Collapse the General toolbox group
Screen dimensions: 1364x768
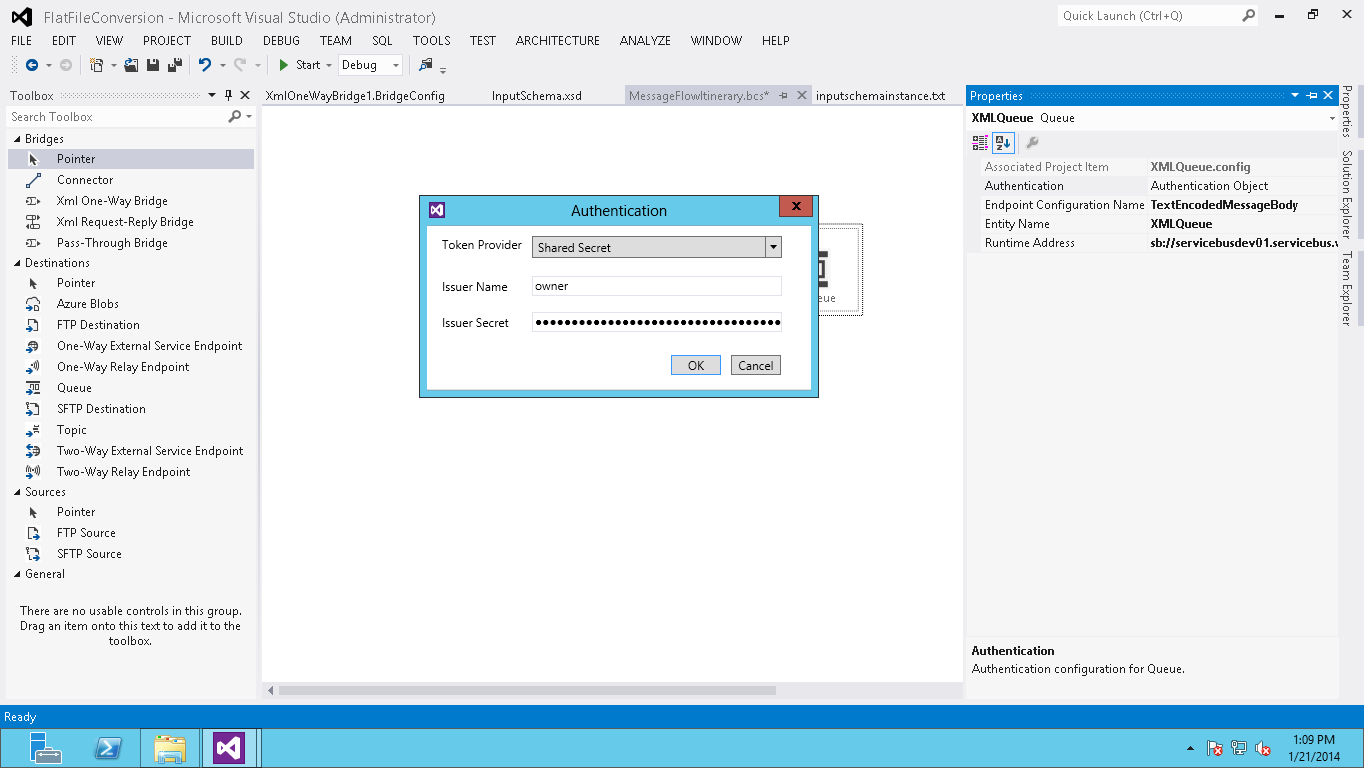(x=17, y=574)
